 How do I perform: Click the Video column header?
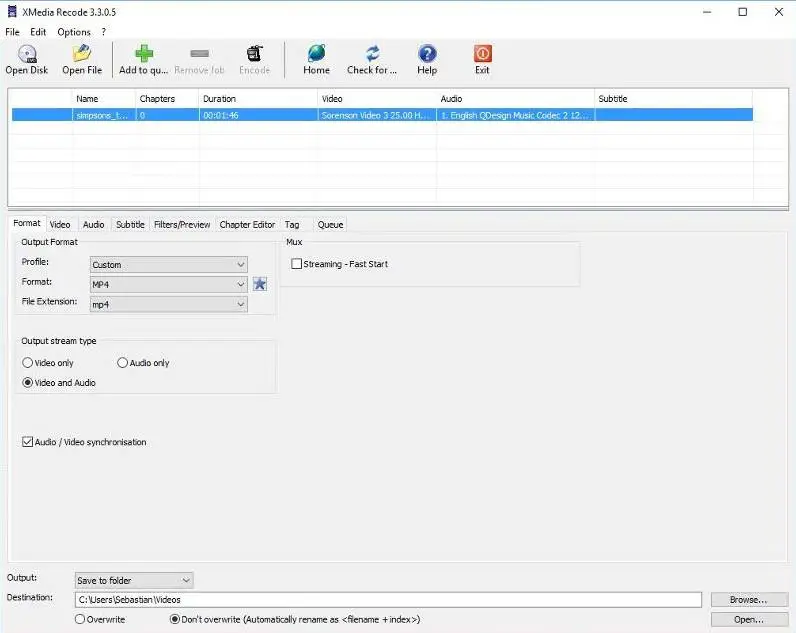click(x=377, y=98)
